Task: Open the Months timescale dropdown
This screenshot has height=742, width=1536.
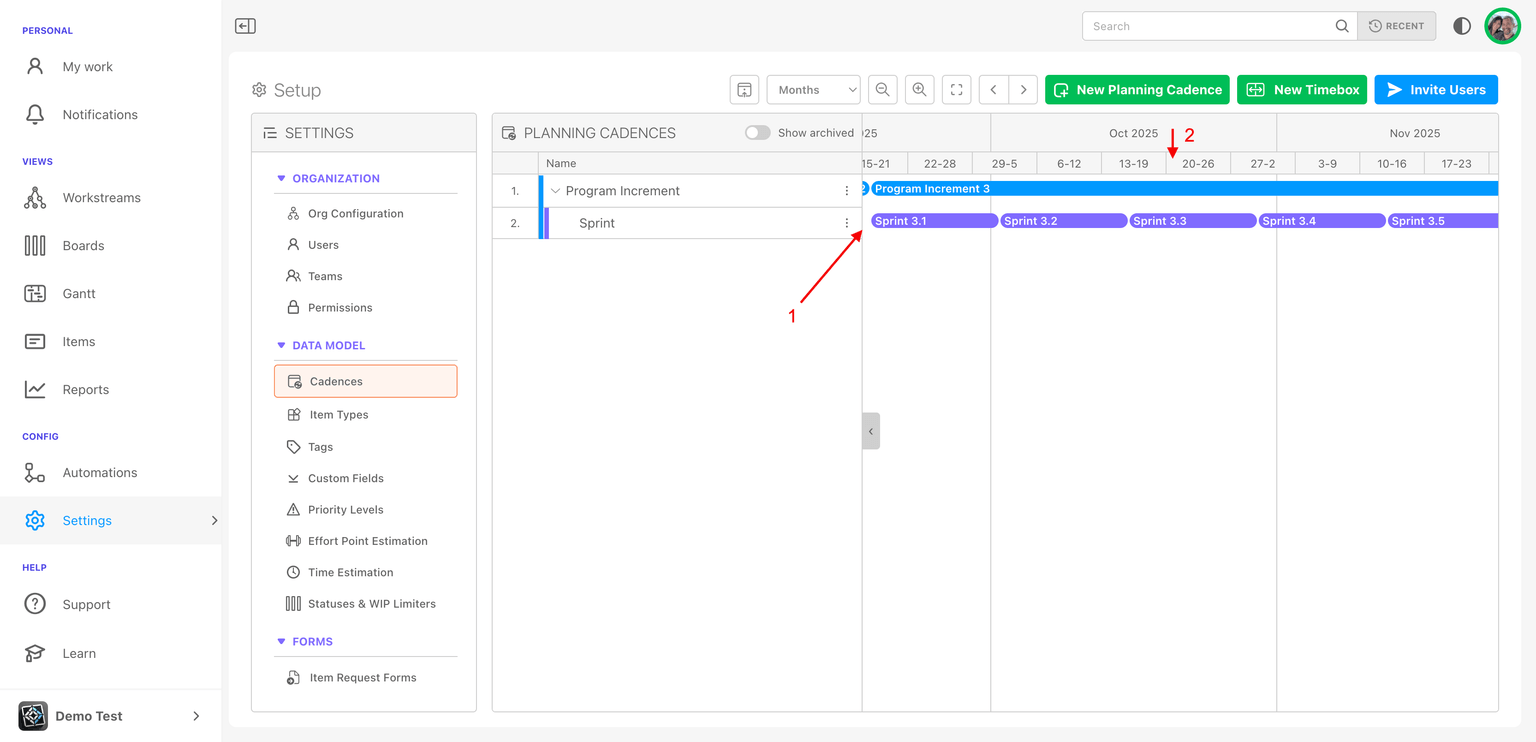Action: [x=813, y=90]
